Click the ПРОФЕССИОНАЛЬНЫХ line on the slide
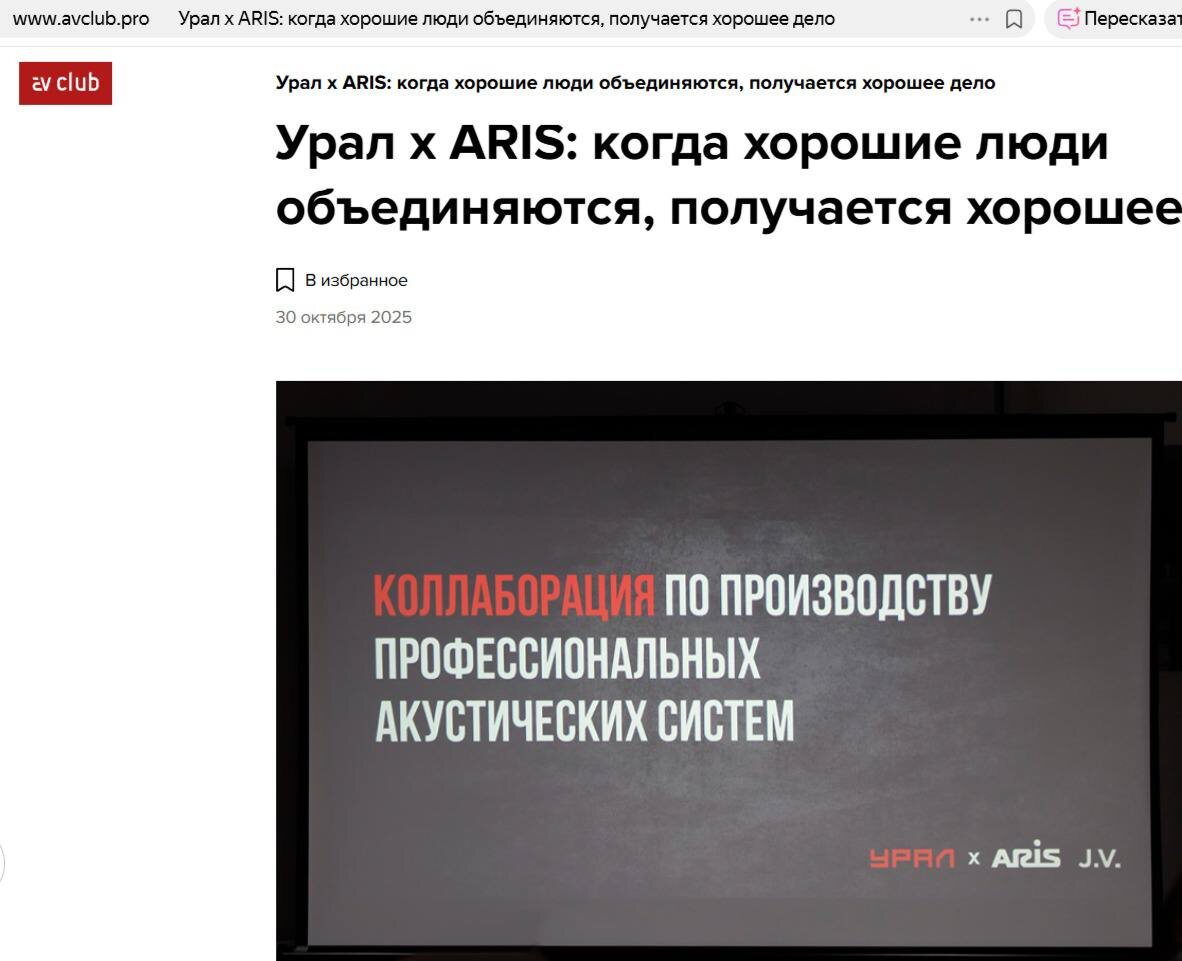The width and height of the screenshot is (1182, 961). click(x=567, y=659)
